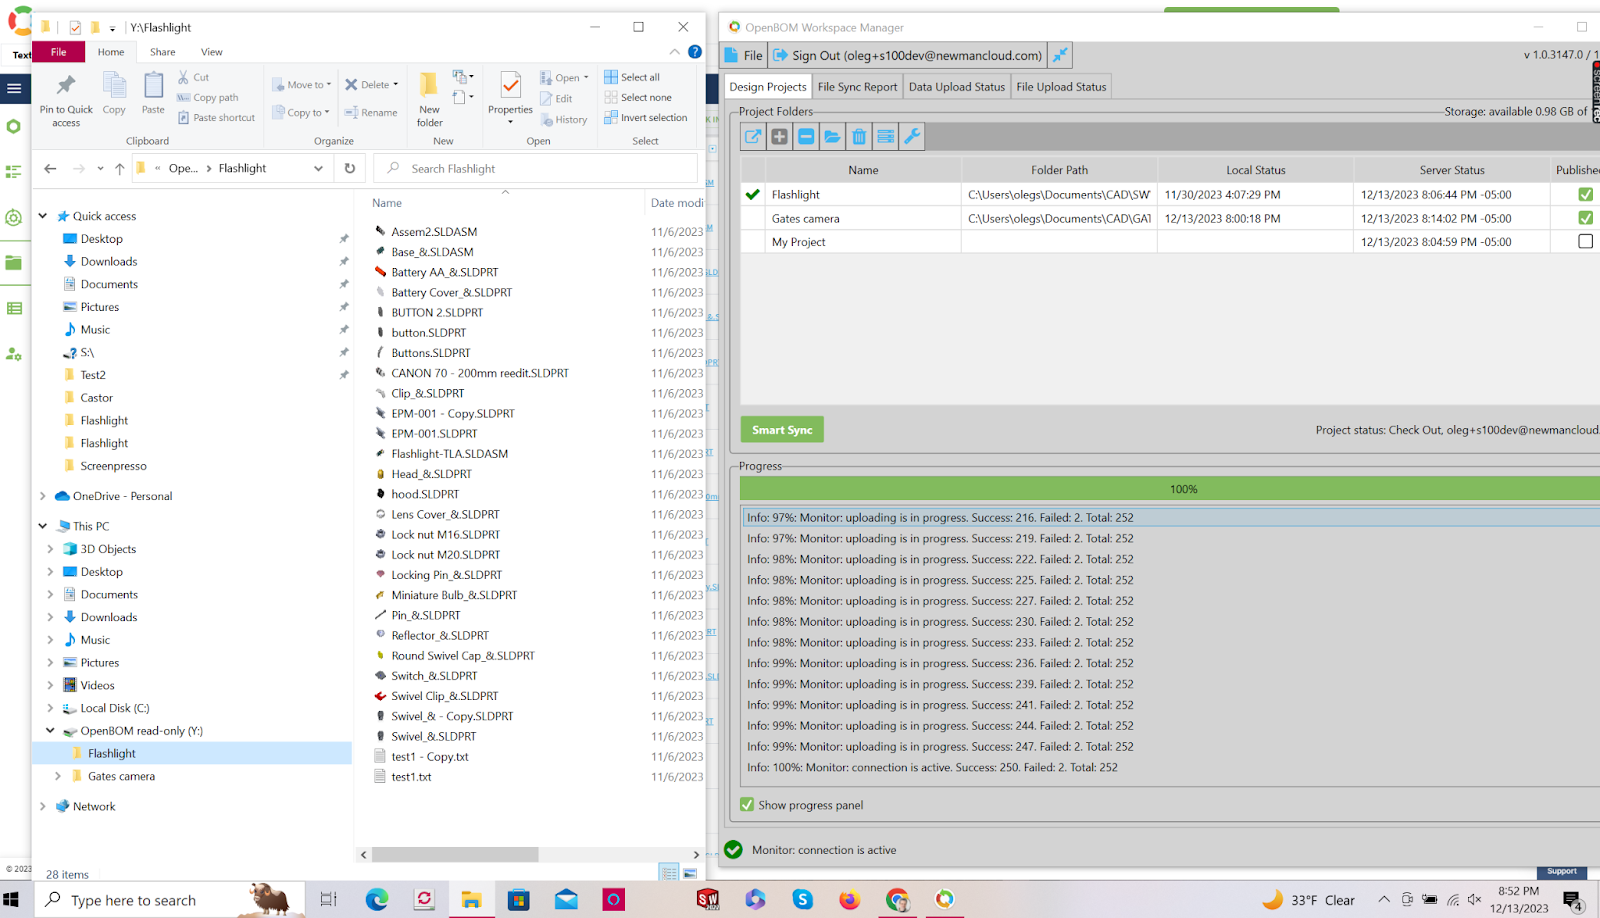Open the File menu in OpenBOM Workspace Manager
1600x918 pixels.
click(x=743, y=56)
